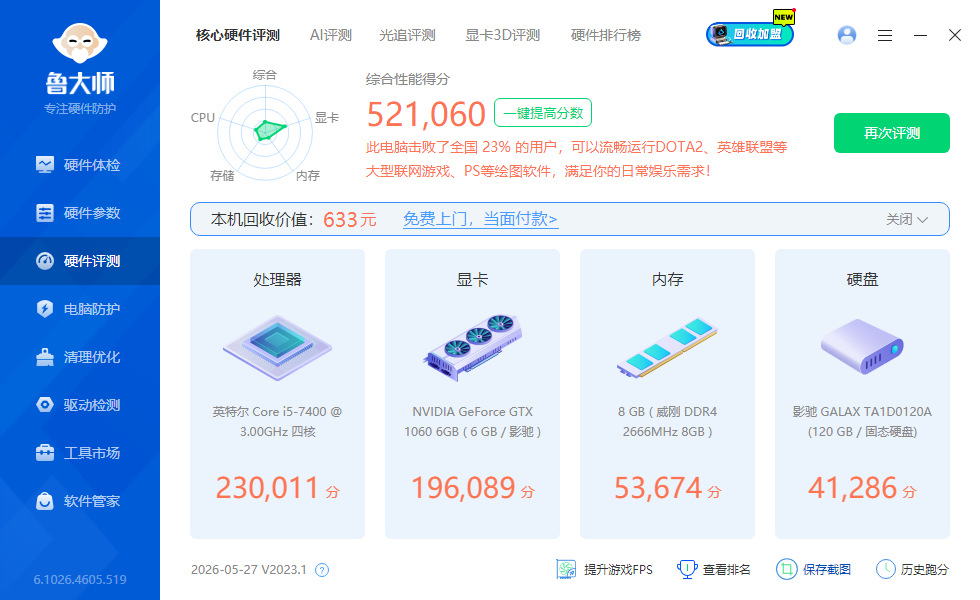
Task: Click 影驰 GALAX TA1D0120A disk text
Action: click(862, 421)
